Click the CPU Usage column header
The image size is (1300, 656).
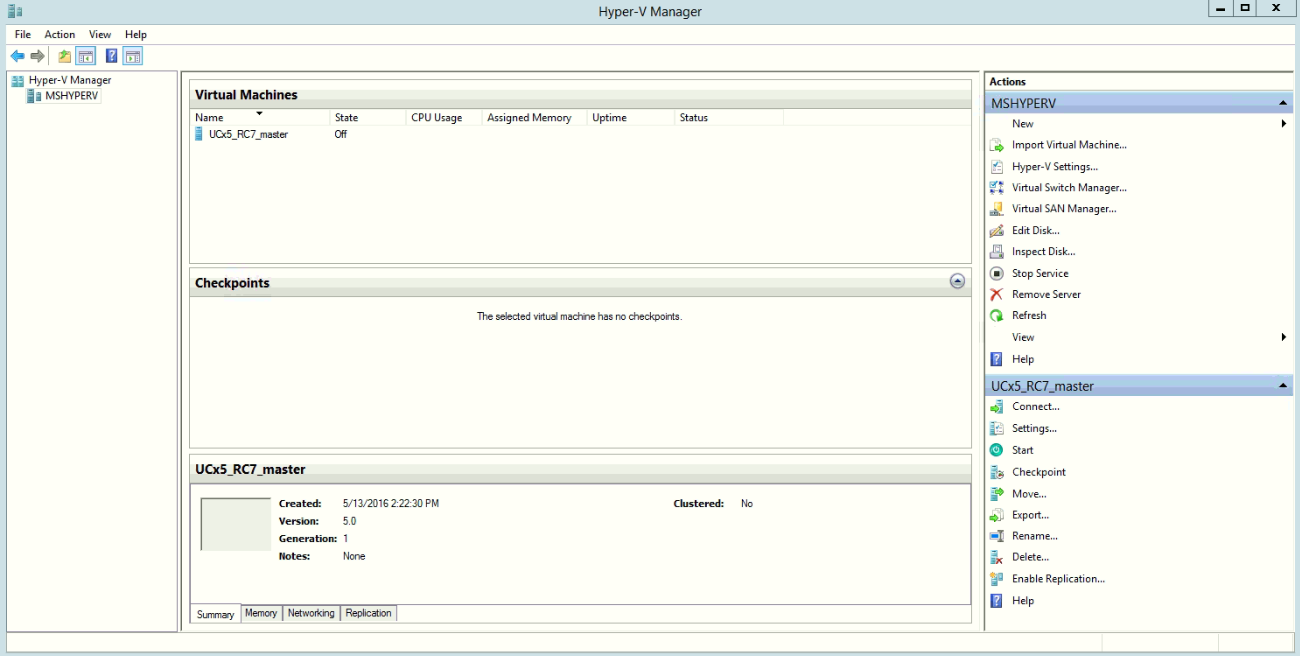tap(444, 118)
